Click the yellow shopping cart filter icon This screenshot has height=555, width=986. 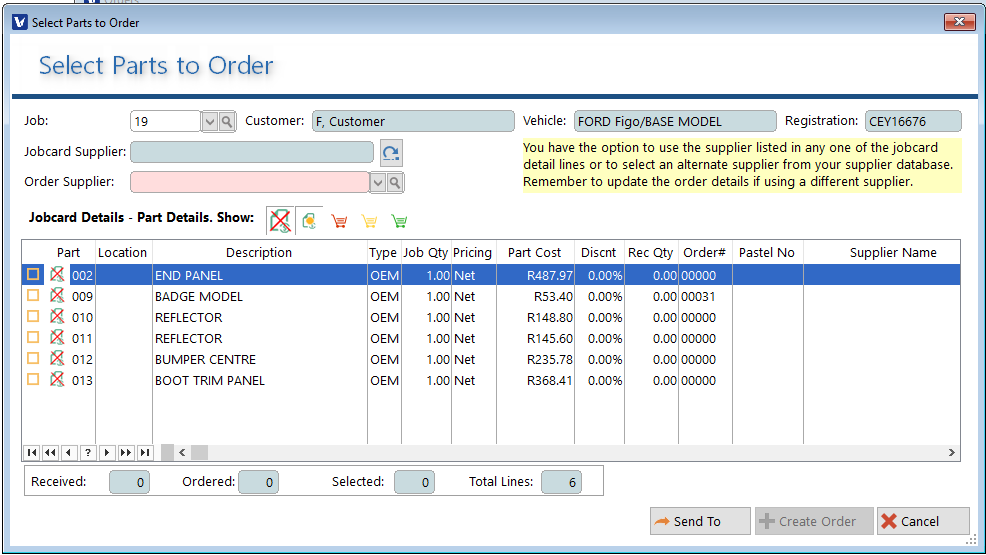click(x=369, y=221)
